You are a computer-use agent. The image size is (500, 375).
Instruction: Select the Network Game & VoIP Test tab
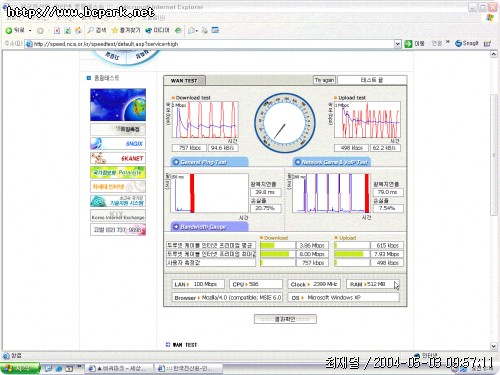click(332, 162)
